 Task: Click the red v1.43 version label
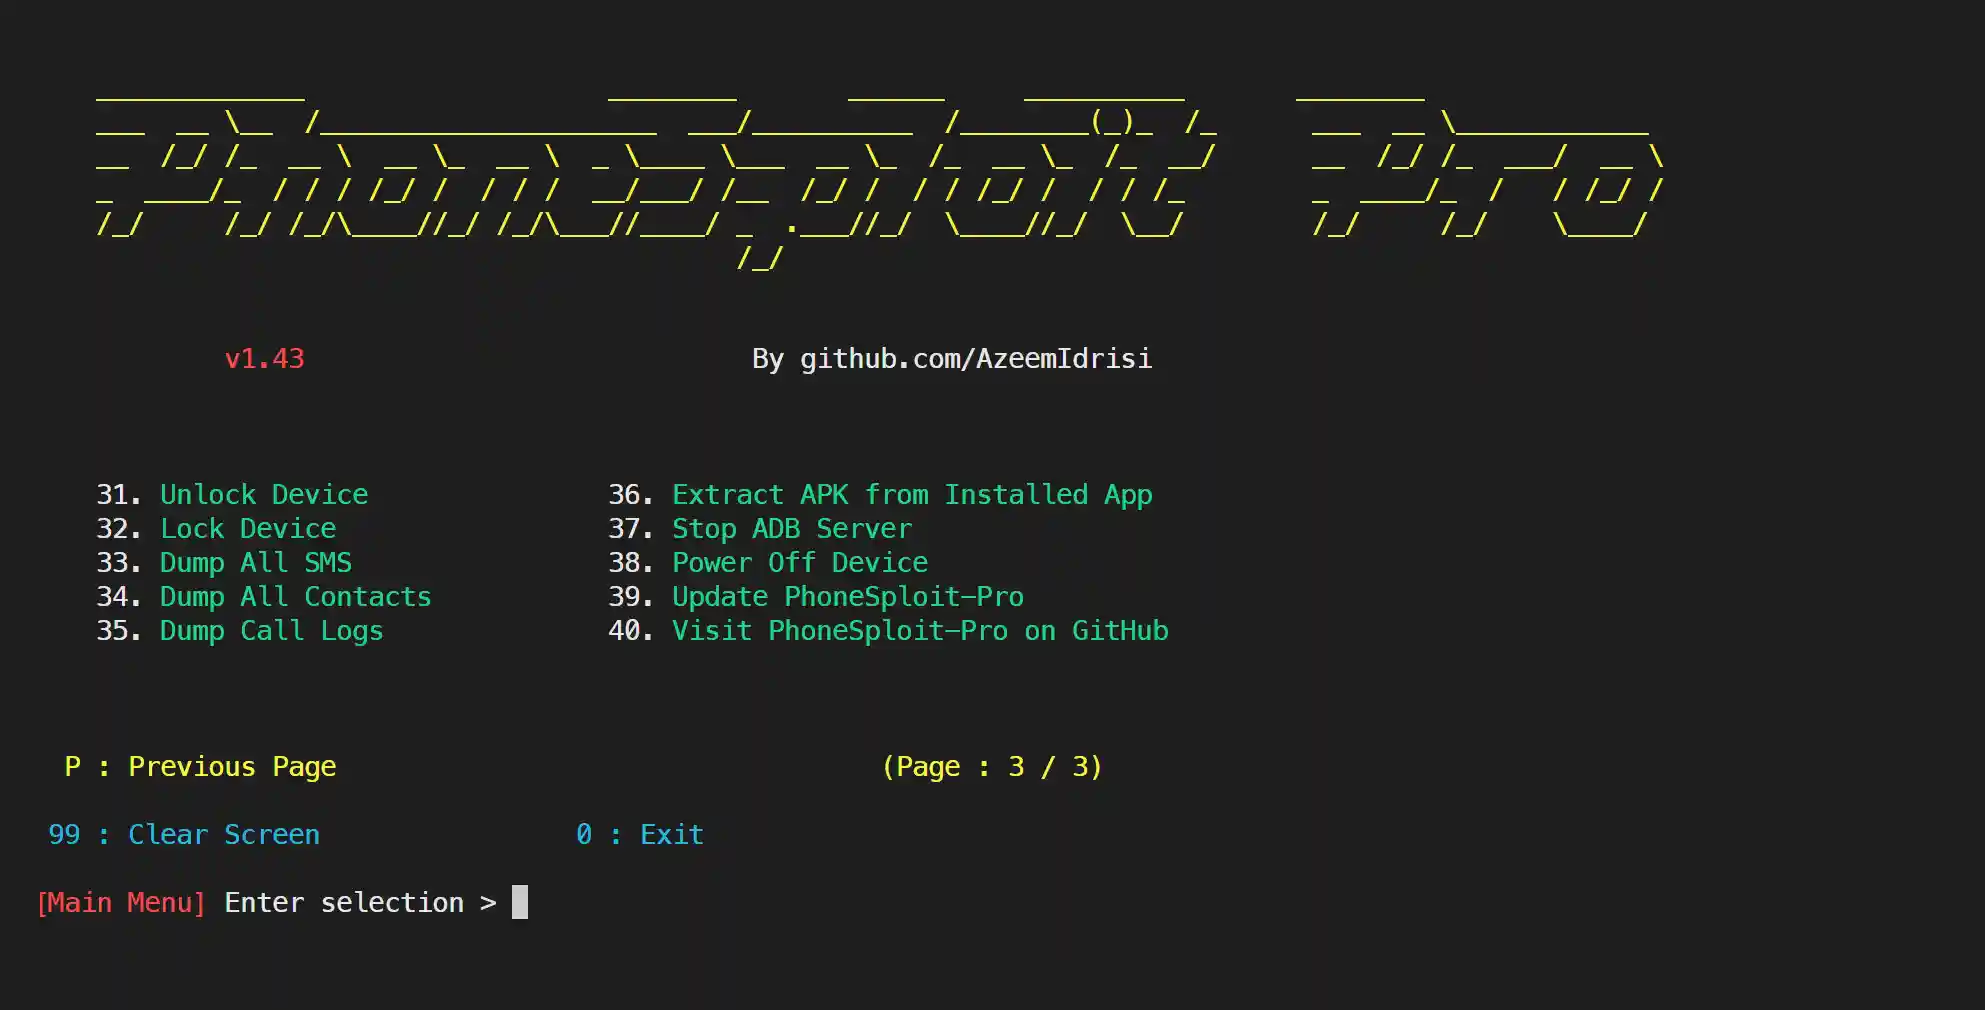(x=266, y=358)
